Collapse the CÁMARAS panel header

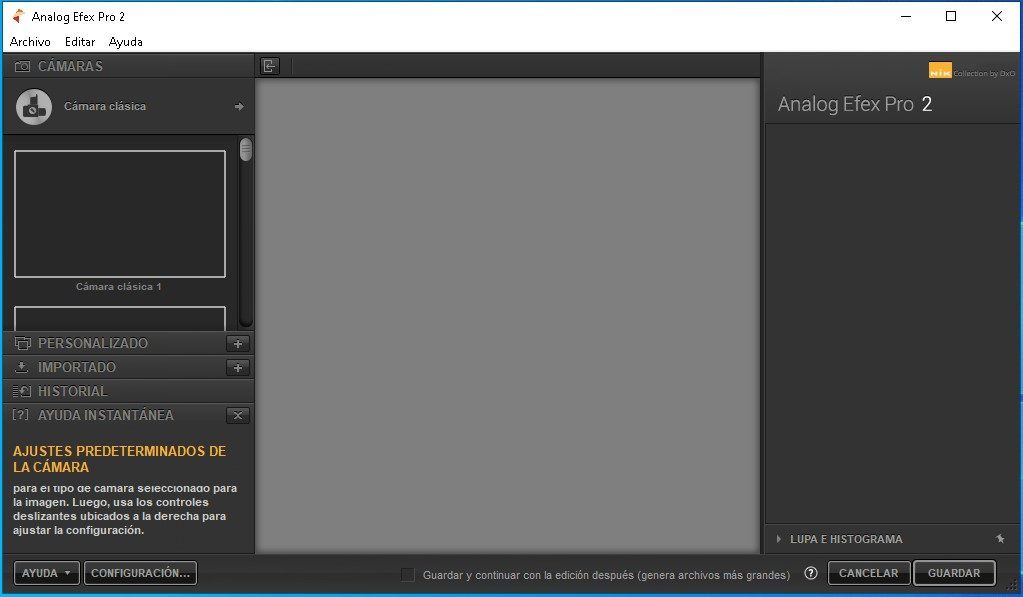pos(129,66)
